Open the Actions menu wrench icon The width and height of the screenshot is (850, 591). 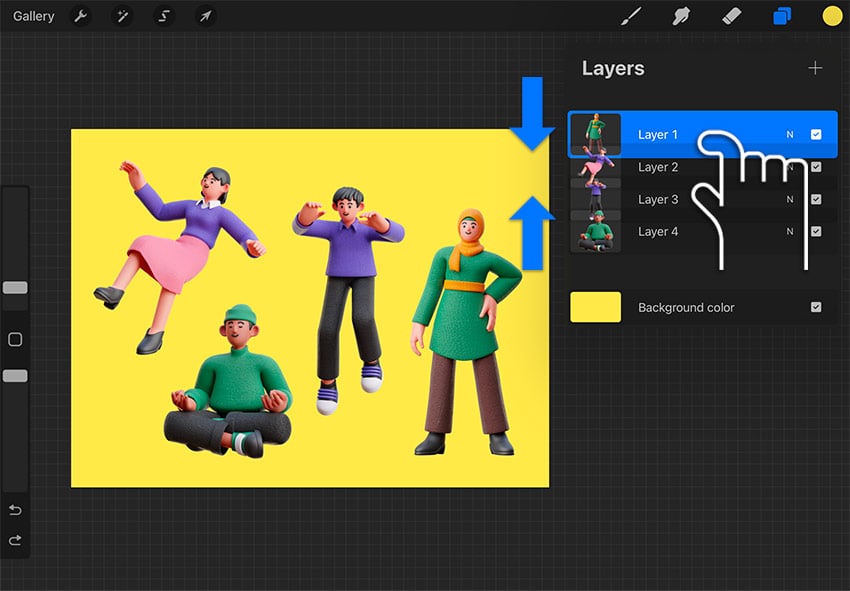click(x=81, y=16)
